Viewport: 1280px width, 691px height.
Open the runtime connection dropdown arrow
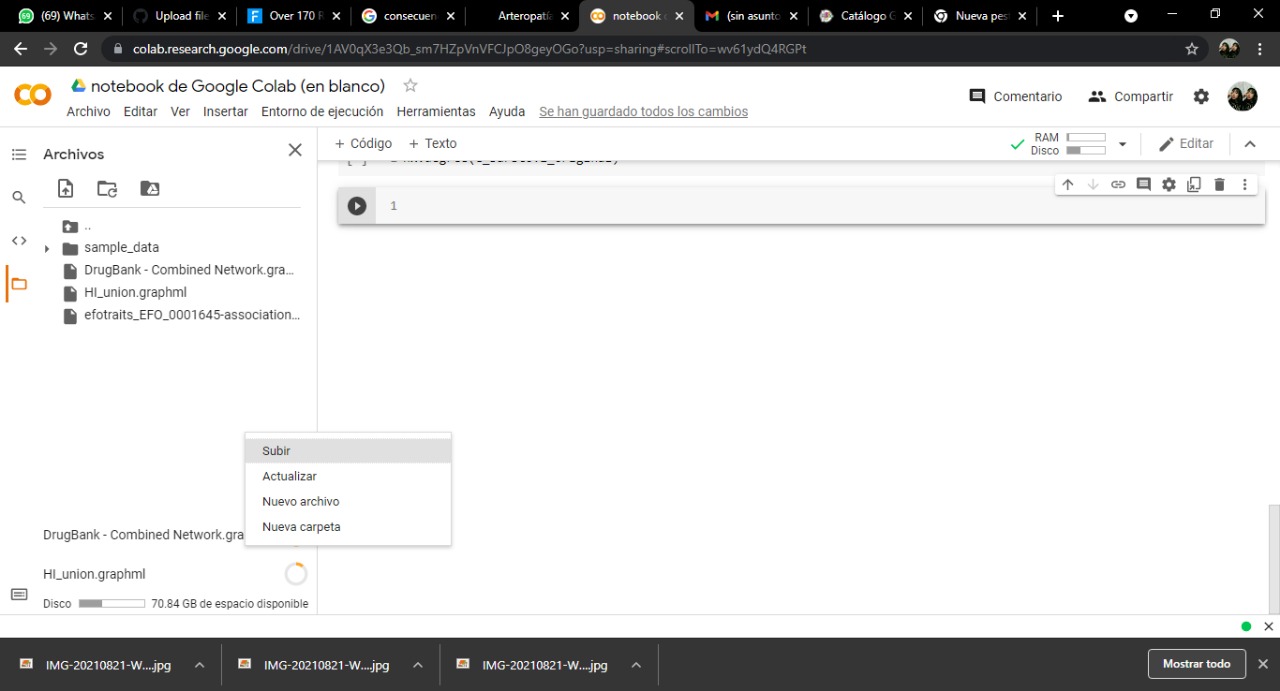pyautogui.click(x=1122, y=144)
